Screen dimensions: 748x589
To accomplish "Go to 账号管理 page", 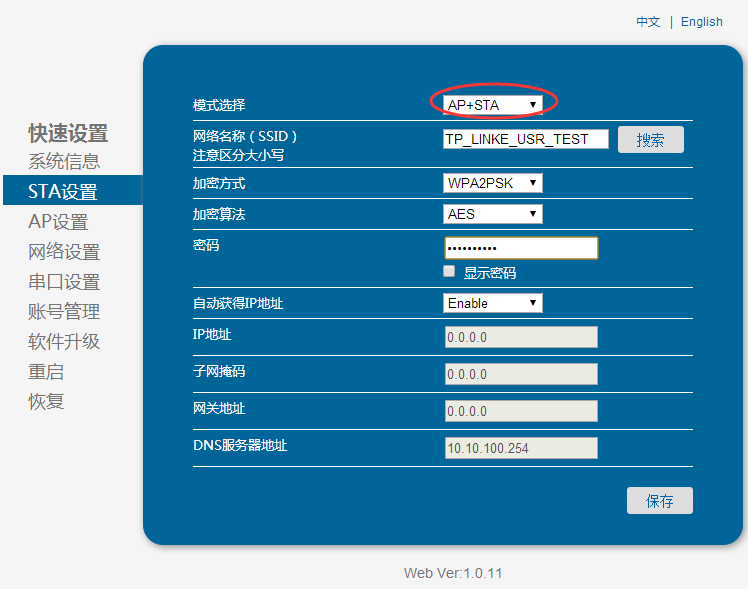I will [64, 312].
